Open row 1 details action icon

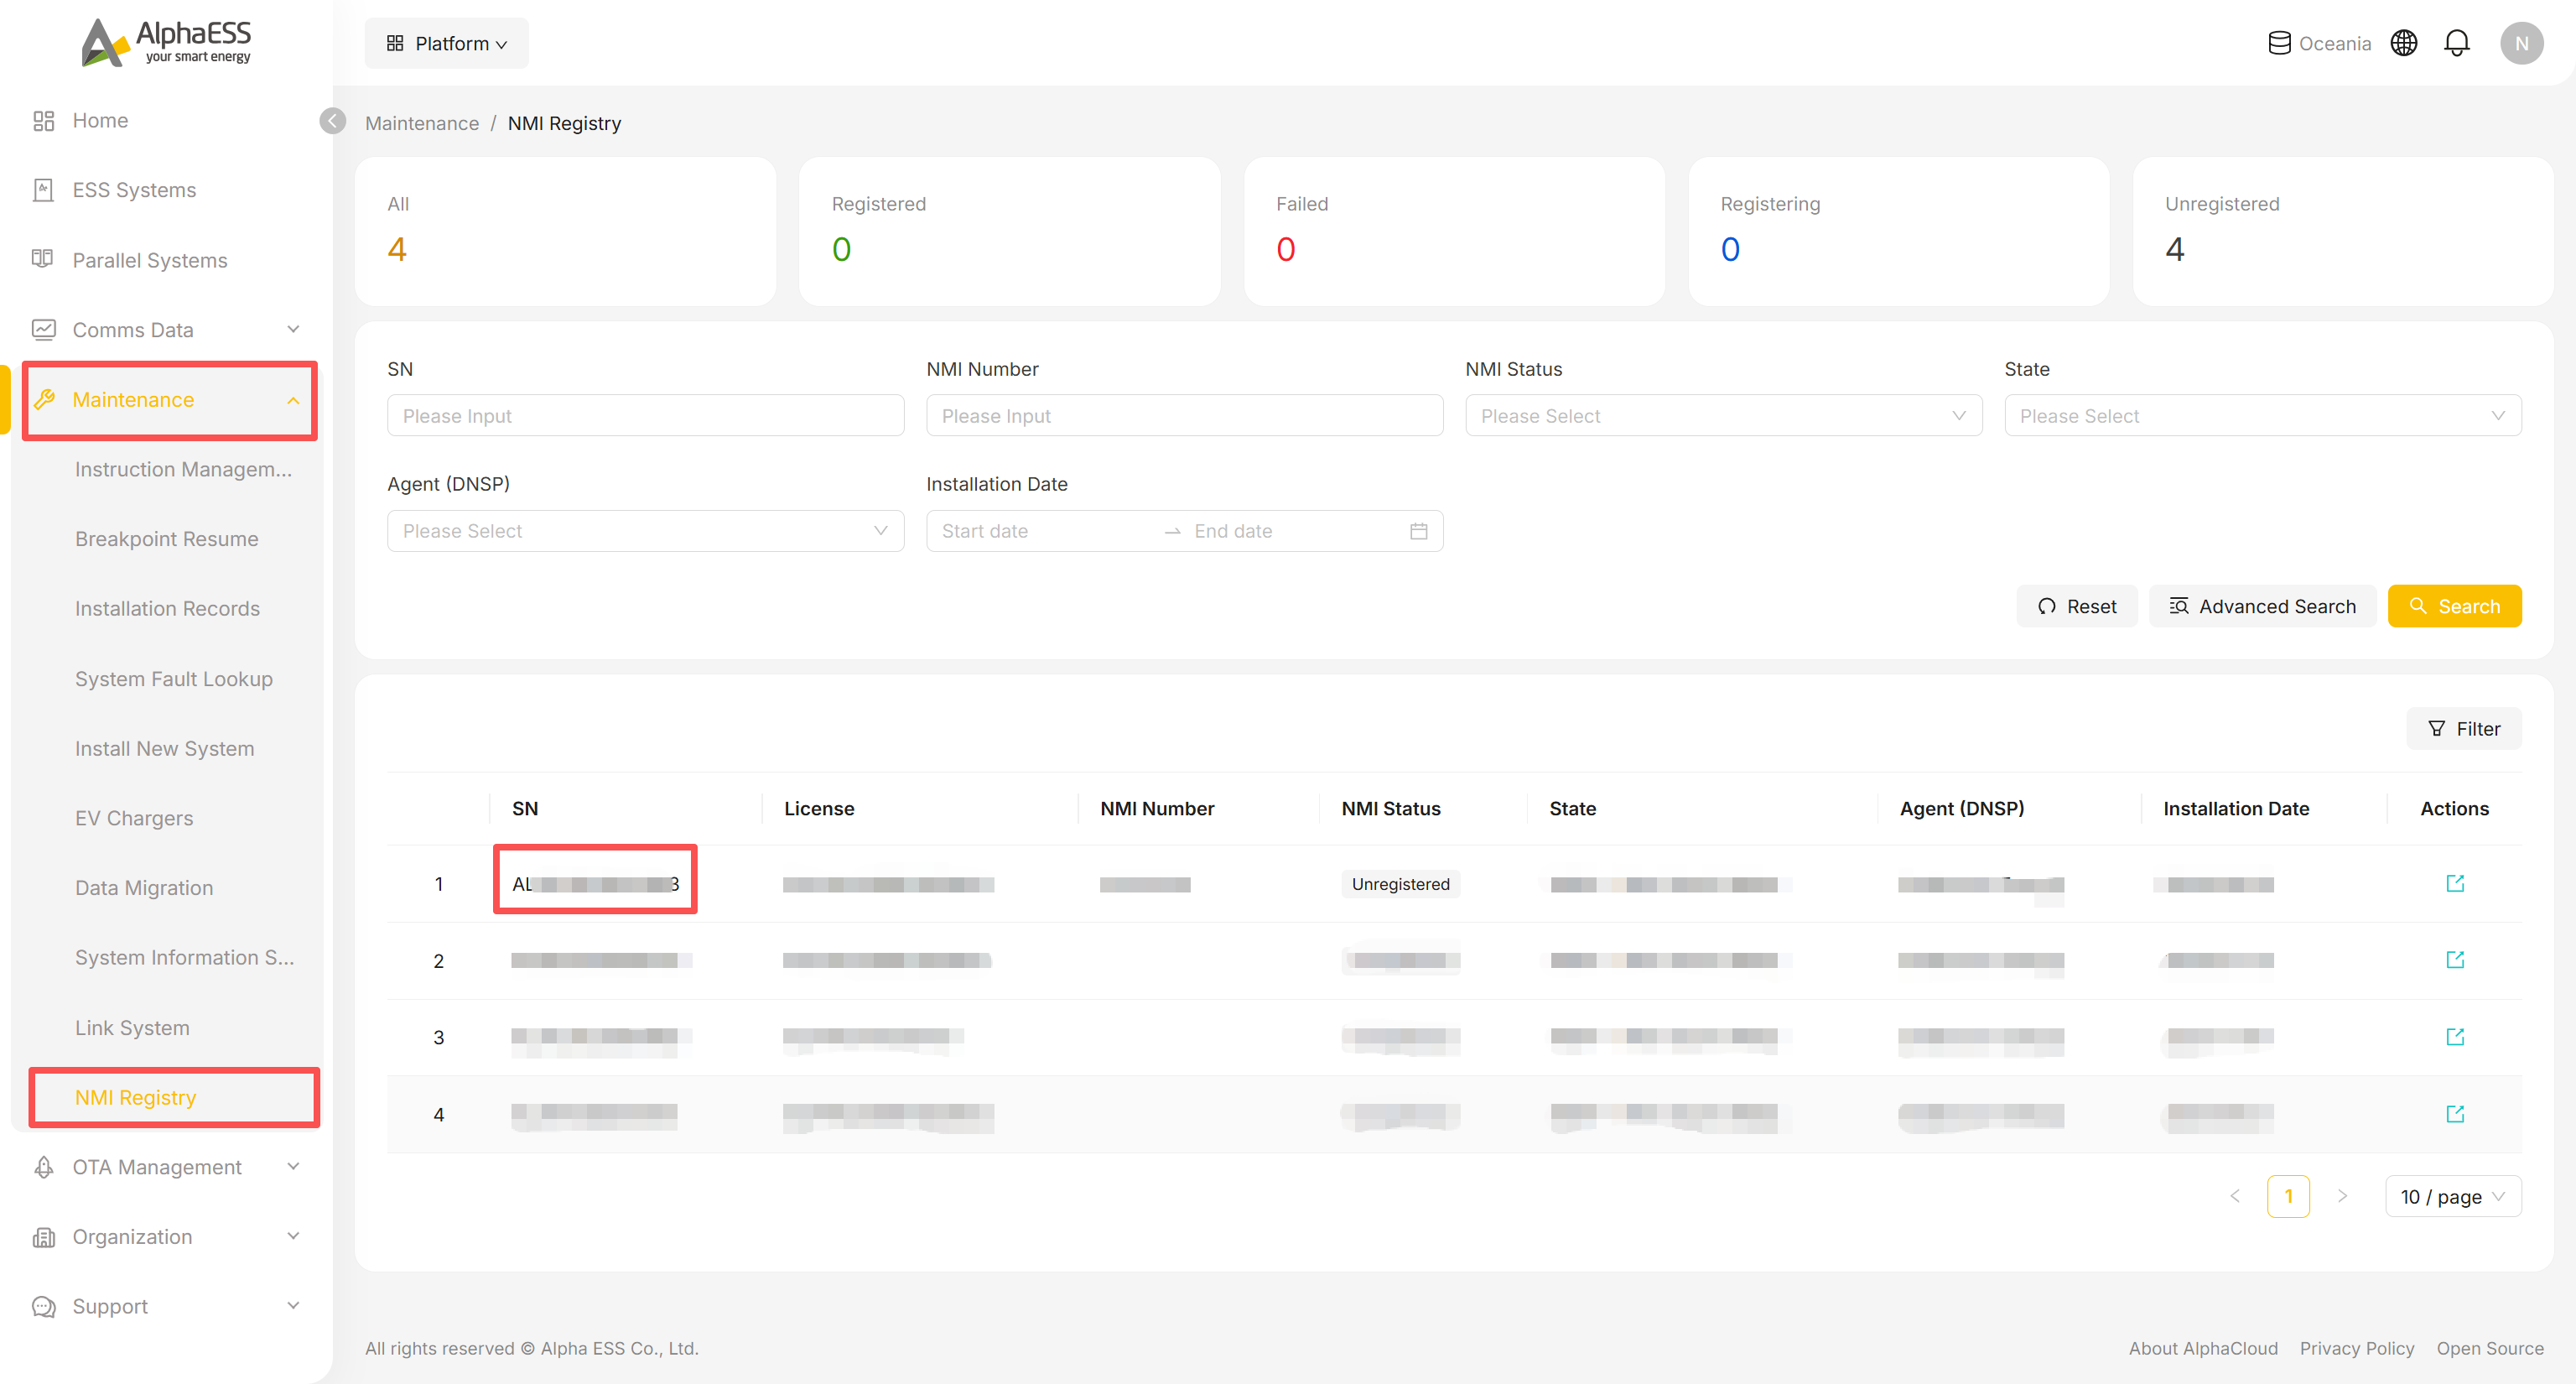pos(2455,883)
